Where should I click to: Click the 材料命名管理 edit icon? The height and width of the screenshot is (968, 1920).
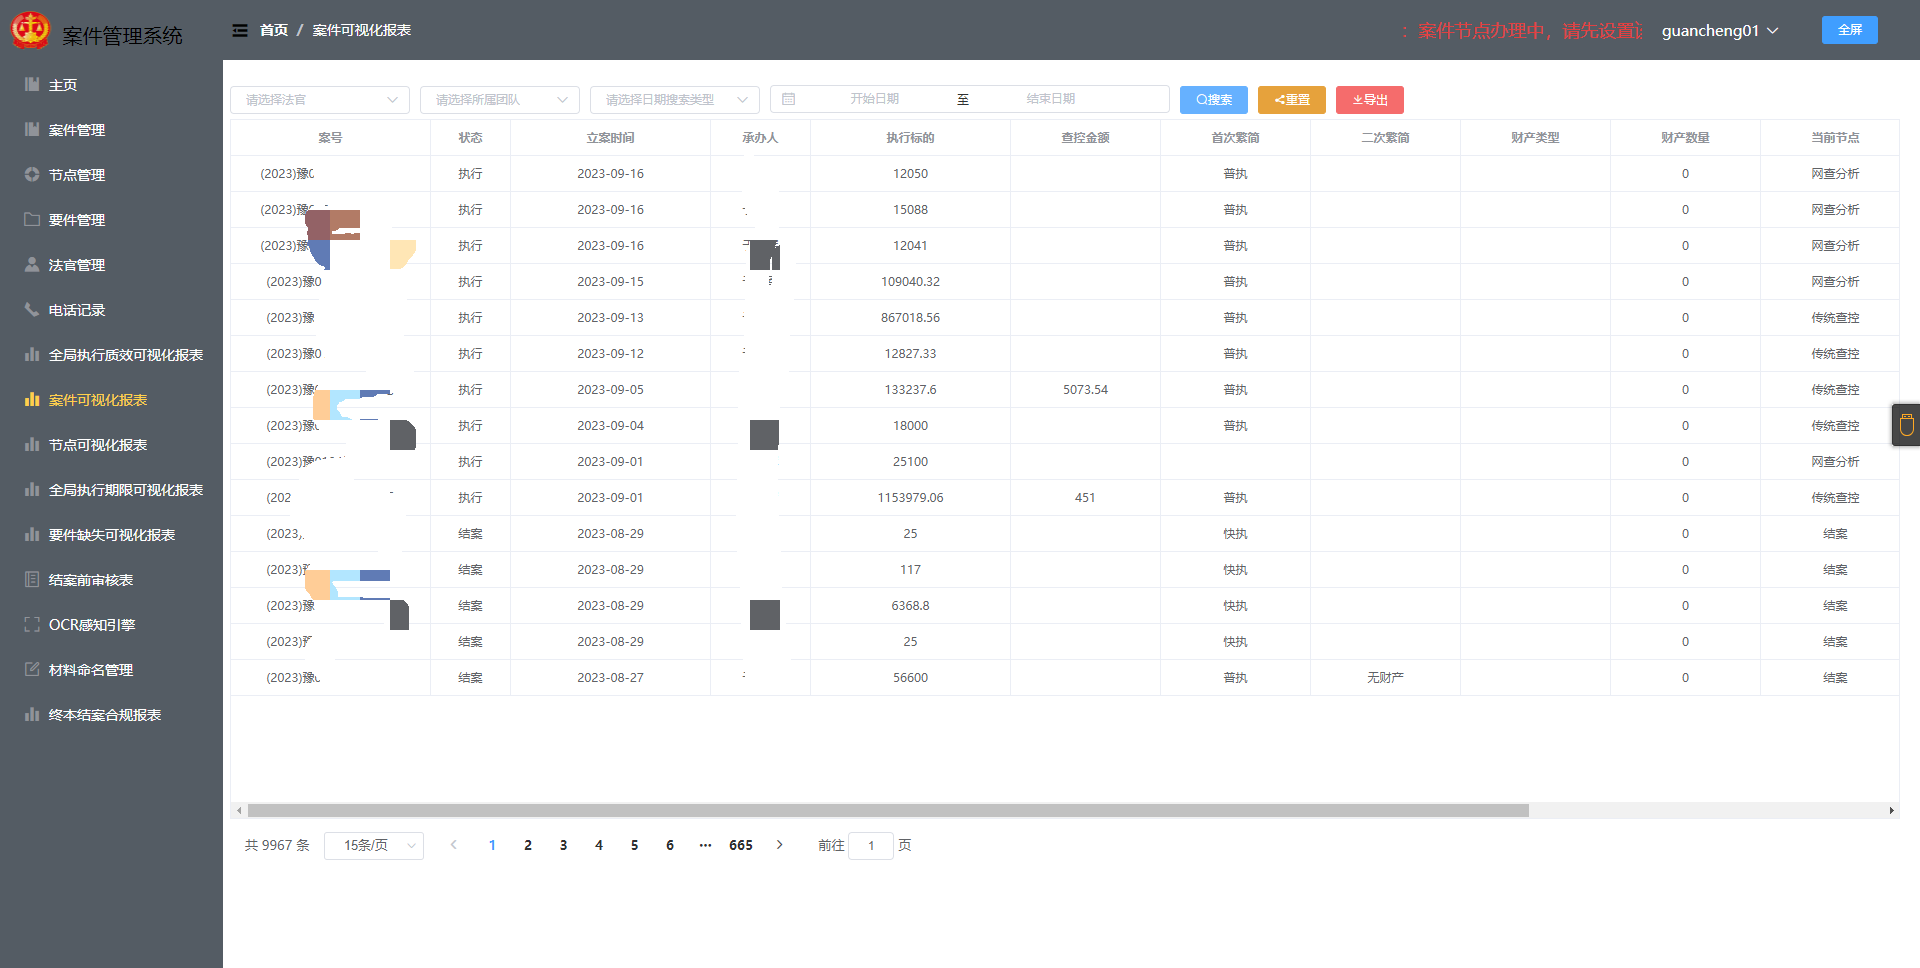click(x=32, y=670)
